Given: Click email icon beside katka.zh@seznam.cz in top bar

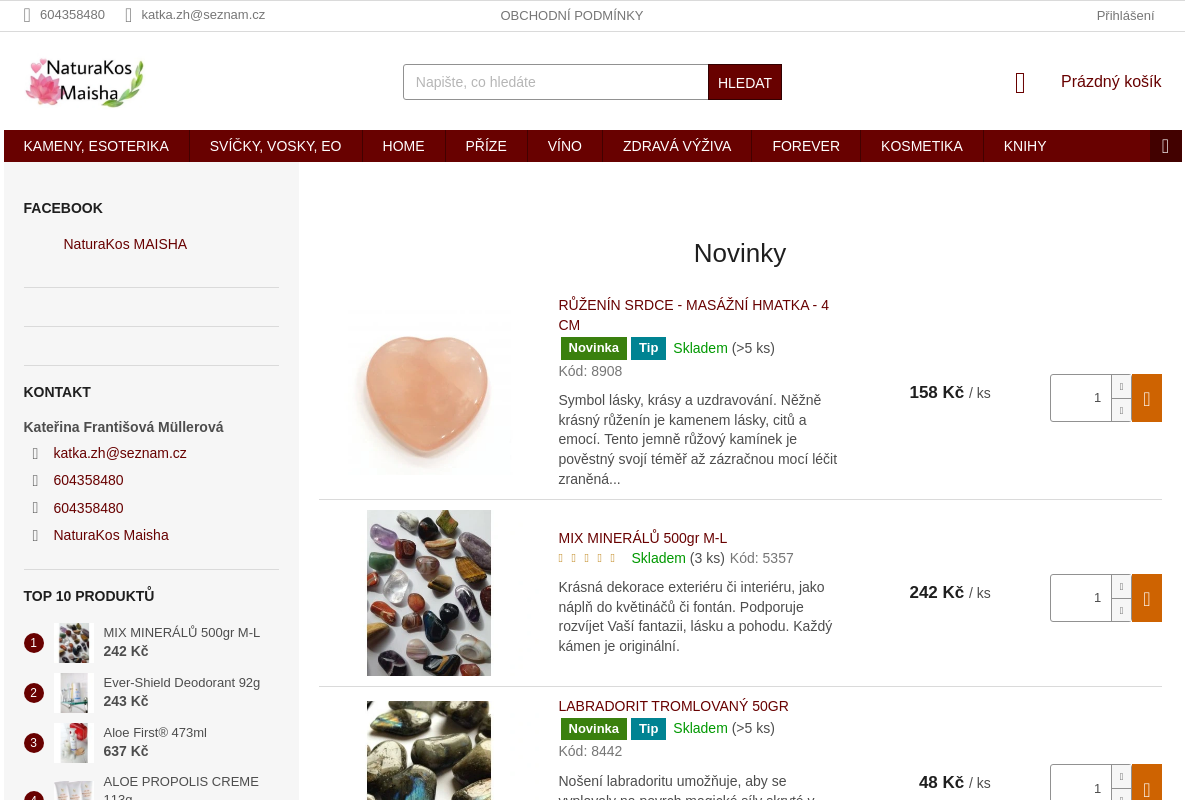Looking at the screenshot, I should pos(128,15).
